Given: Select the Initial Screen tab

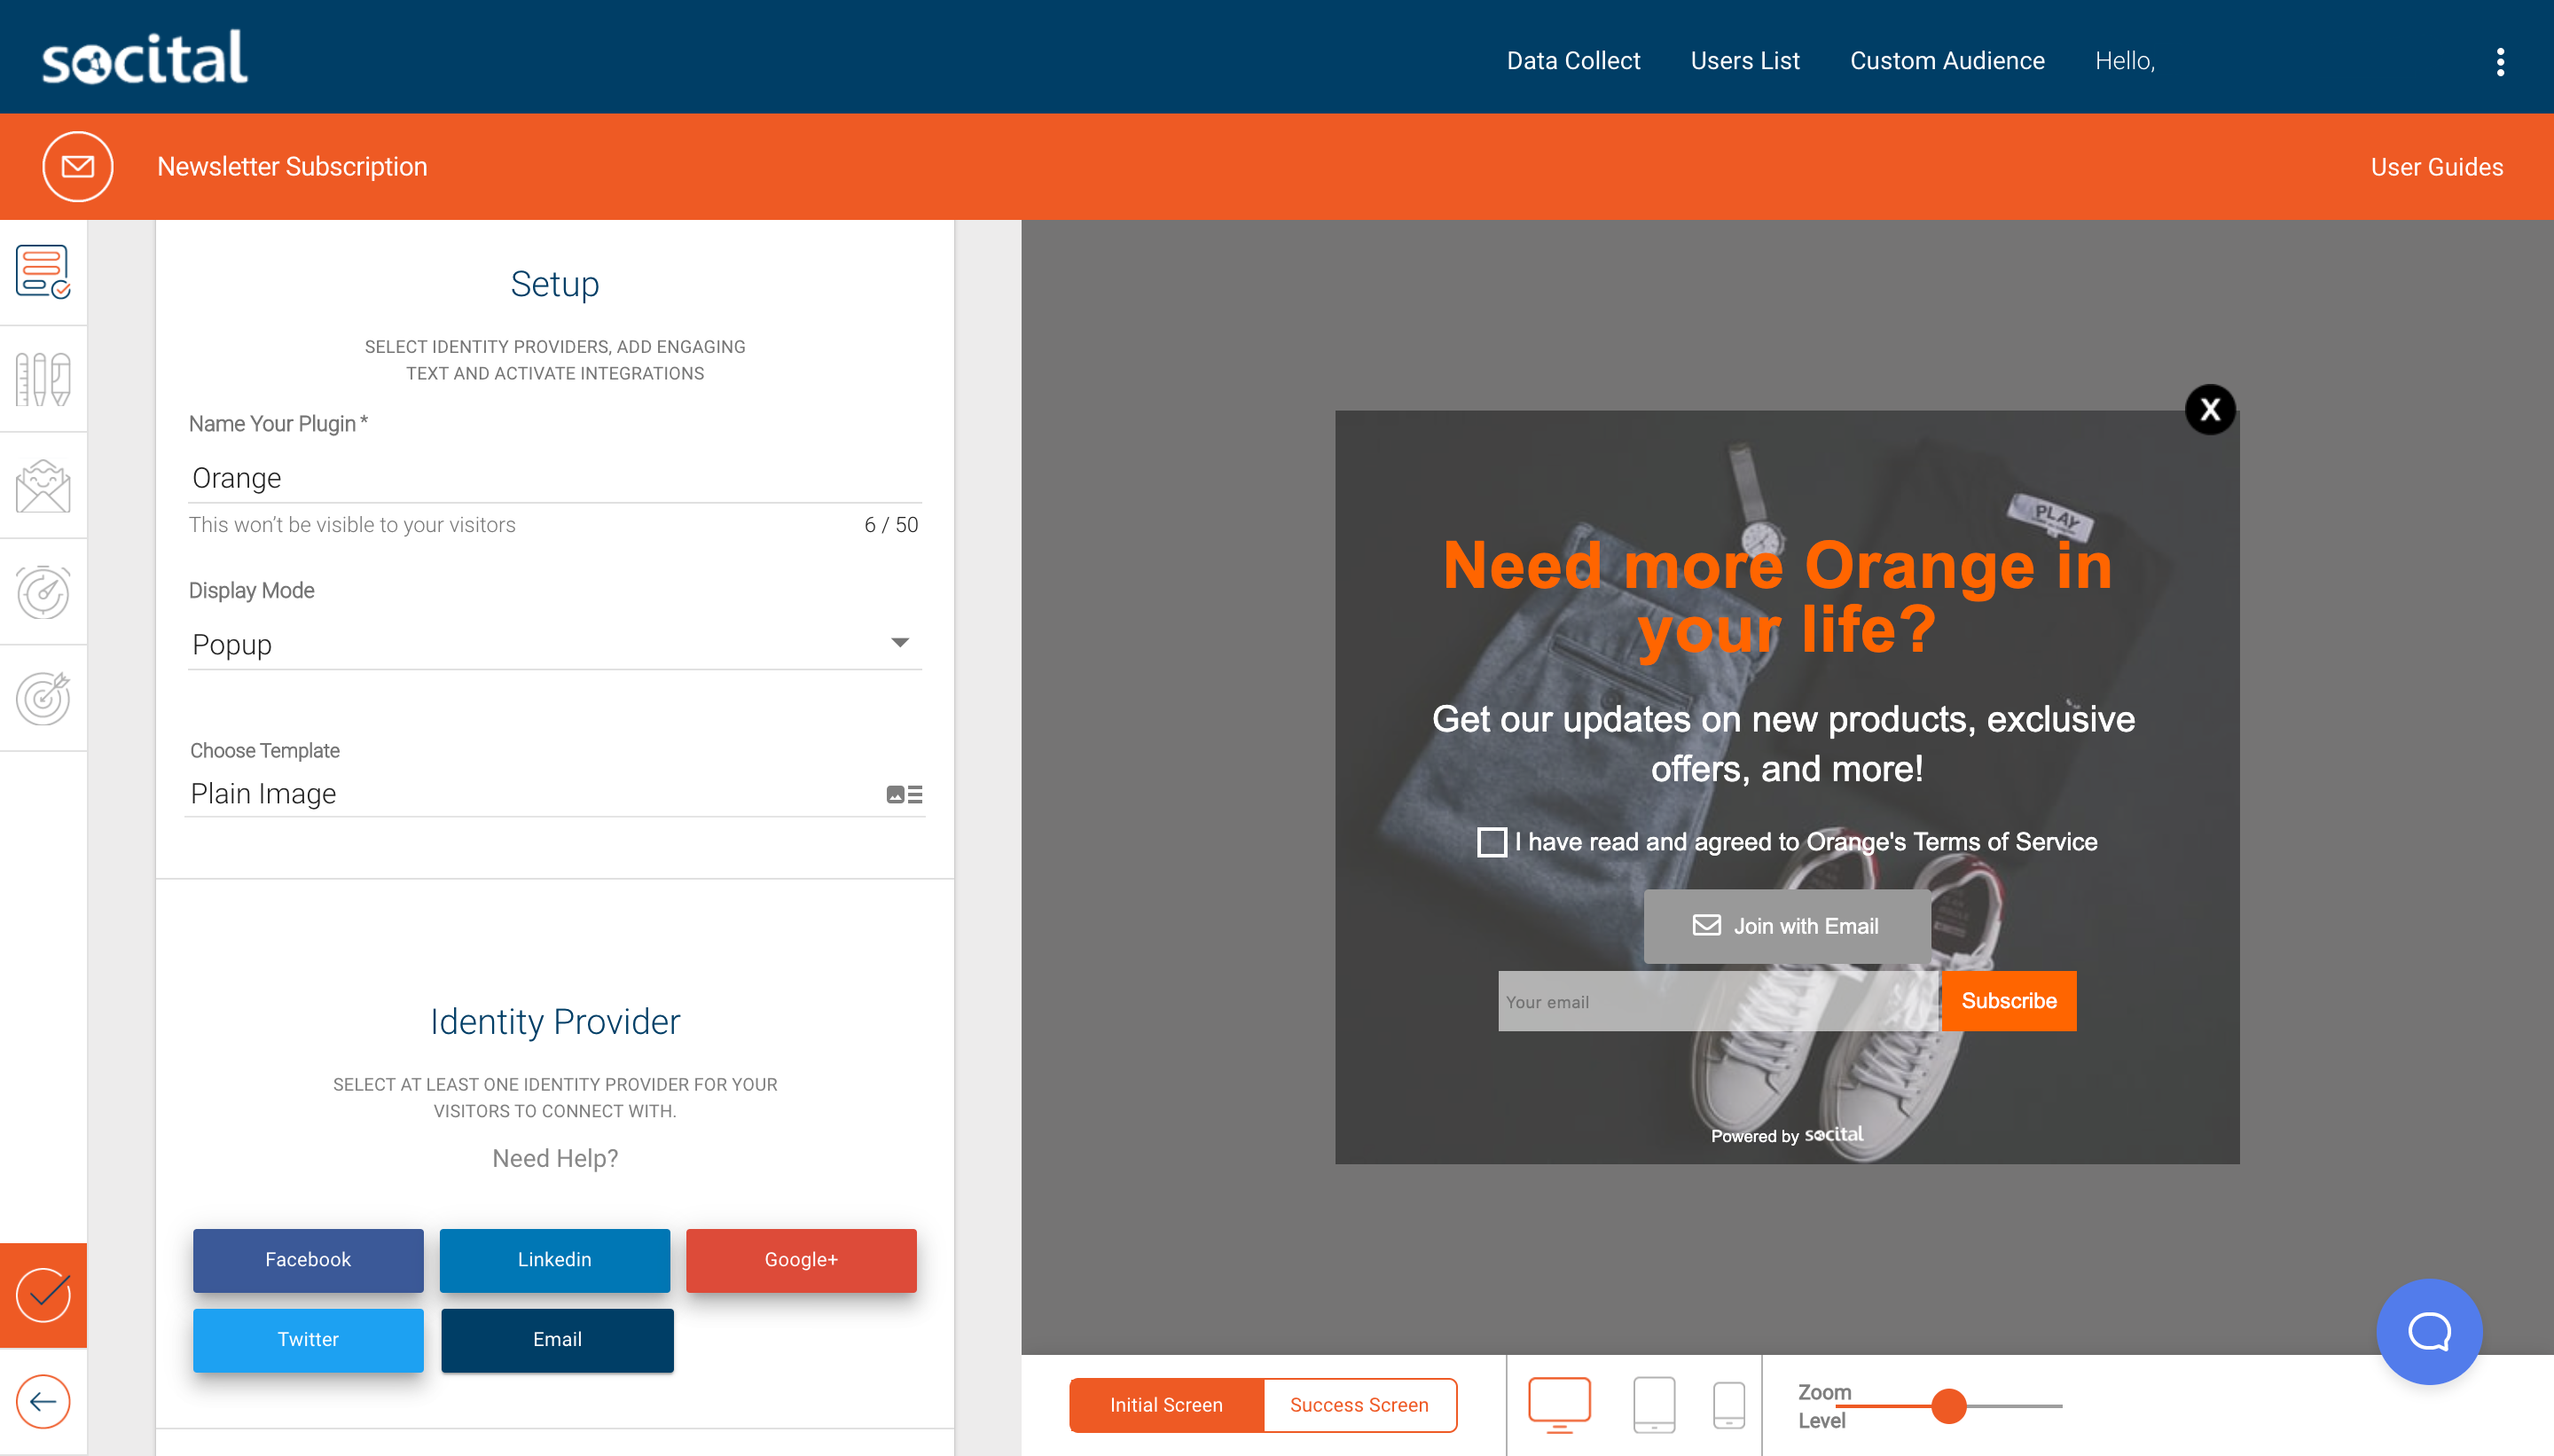Looking at the screenshot, I should click(x=1166, y=1404).
